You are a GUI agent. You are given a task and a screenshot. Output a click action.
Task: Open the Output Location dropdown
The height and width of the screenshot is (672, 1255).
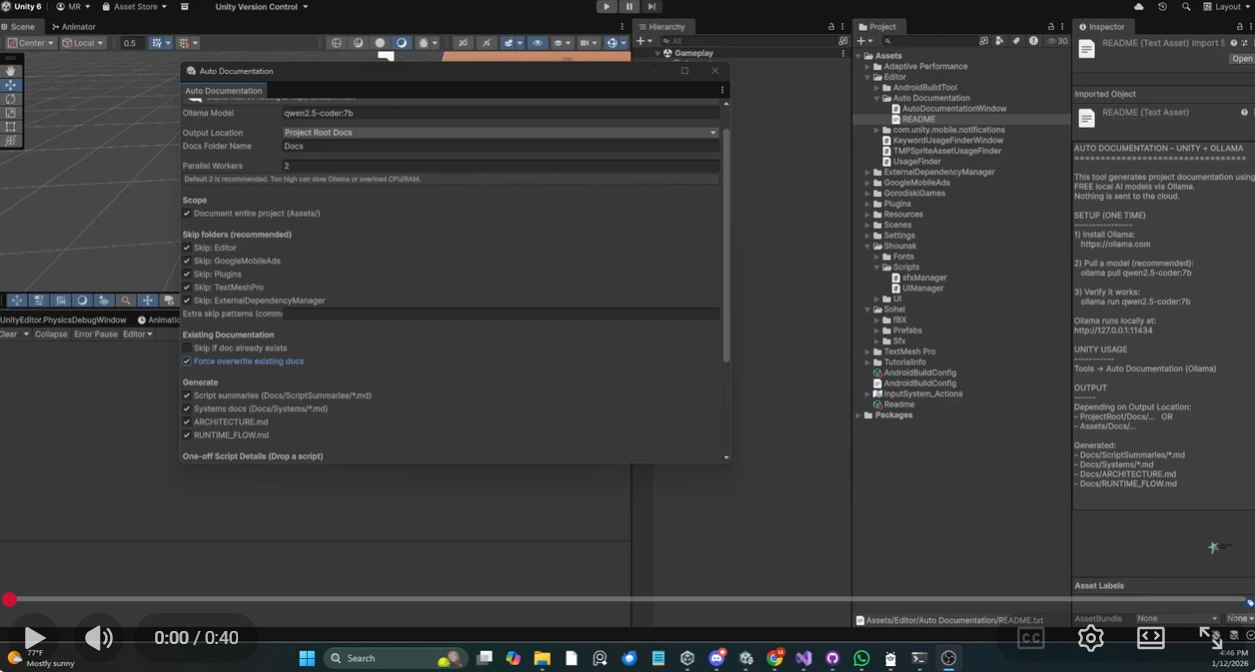[500, 132]
